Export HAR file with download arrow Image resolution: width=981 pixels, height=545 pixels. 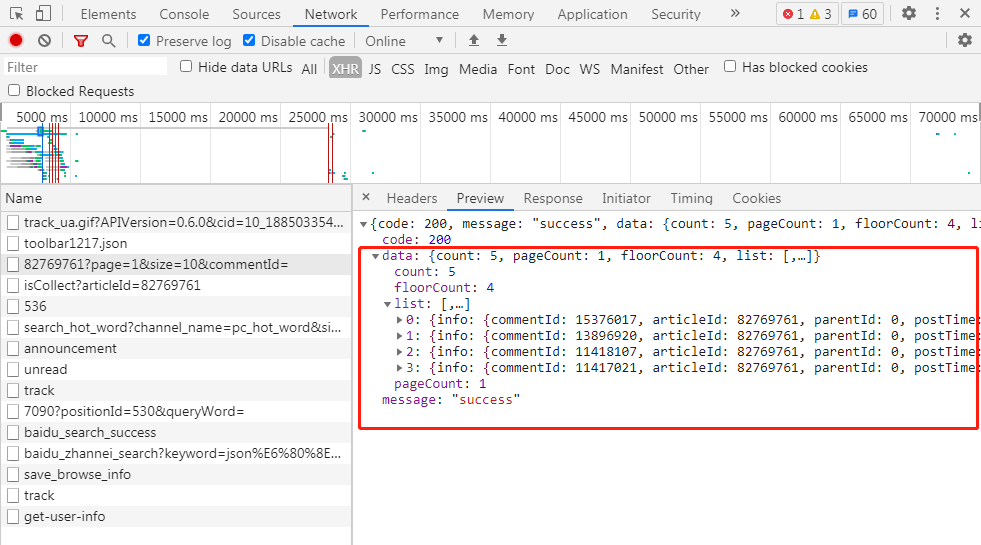tap(502, 41)
